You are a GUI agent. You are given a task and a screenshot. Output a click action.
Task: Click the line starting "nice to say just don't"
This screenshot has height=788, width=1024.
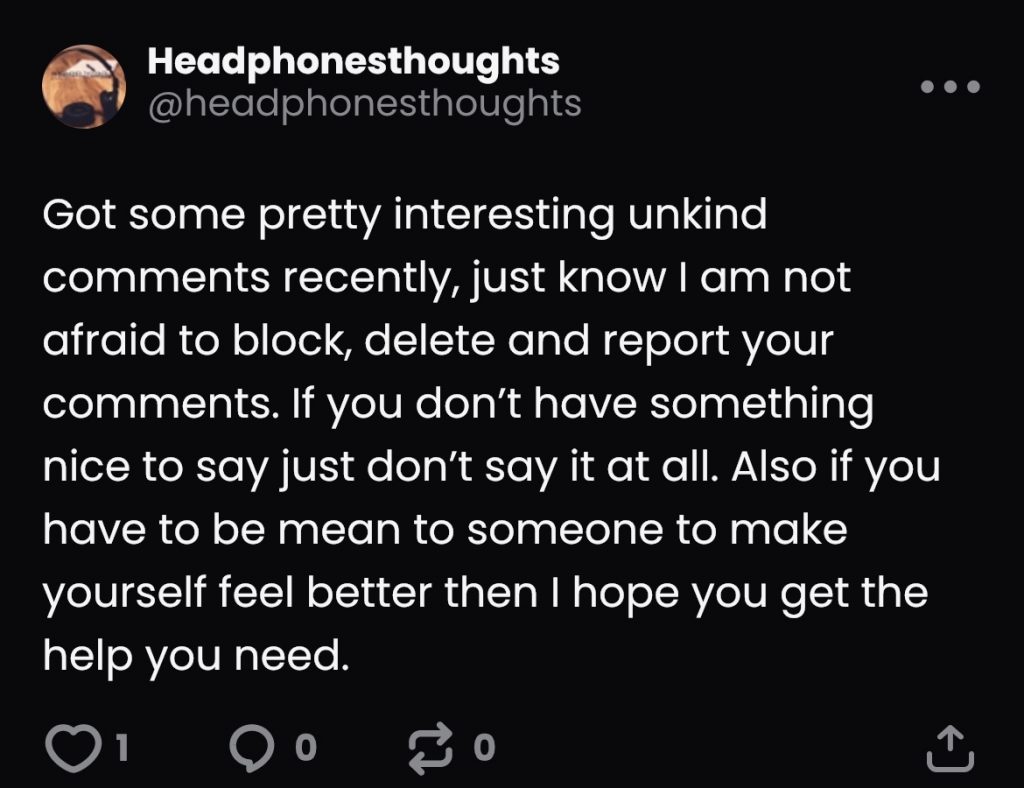click(x=490, y=468)
